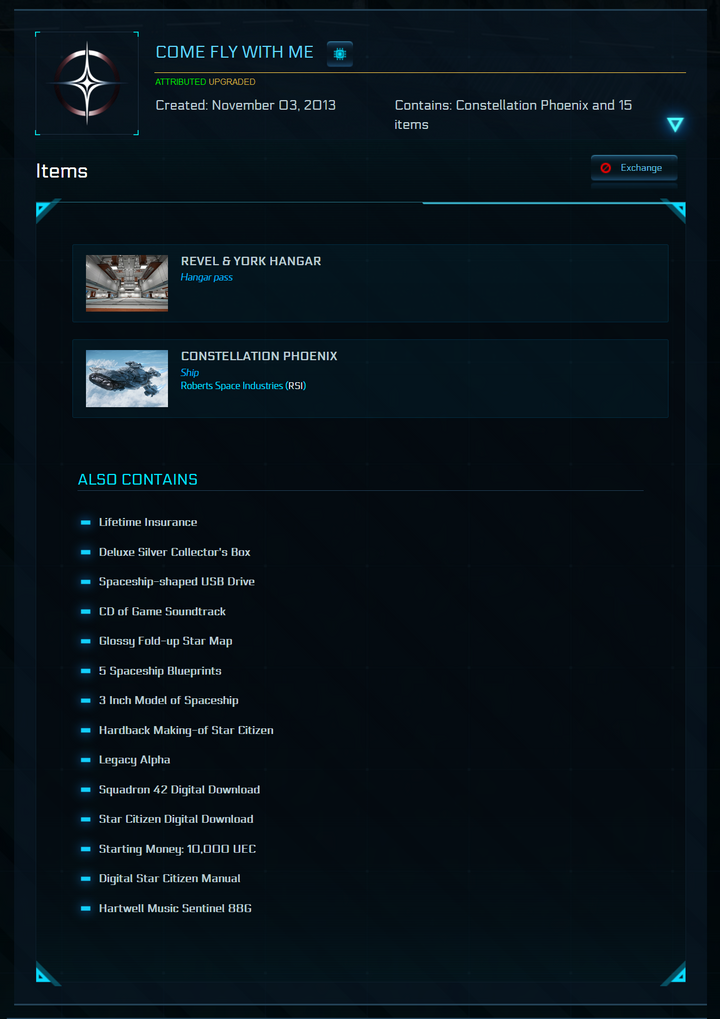Click the Ship type link
The width and height of the screenshot is (720, 1019).
tap(190, 372)
